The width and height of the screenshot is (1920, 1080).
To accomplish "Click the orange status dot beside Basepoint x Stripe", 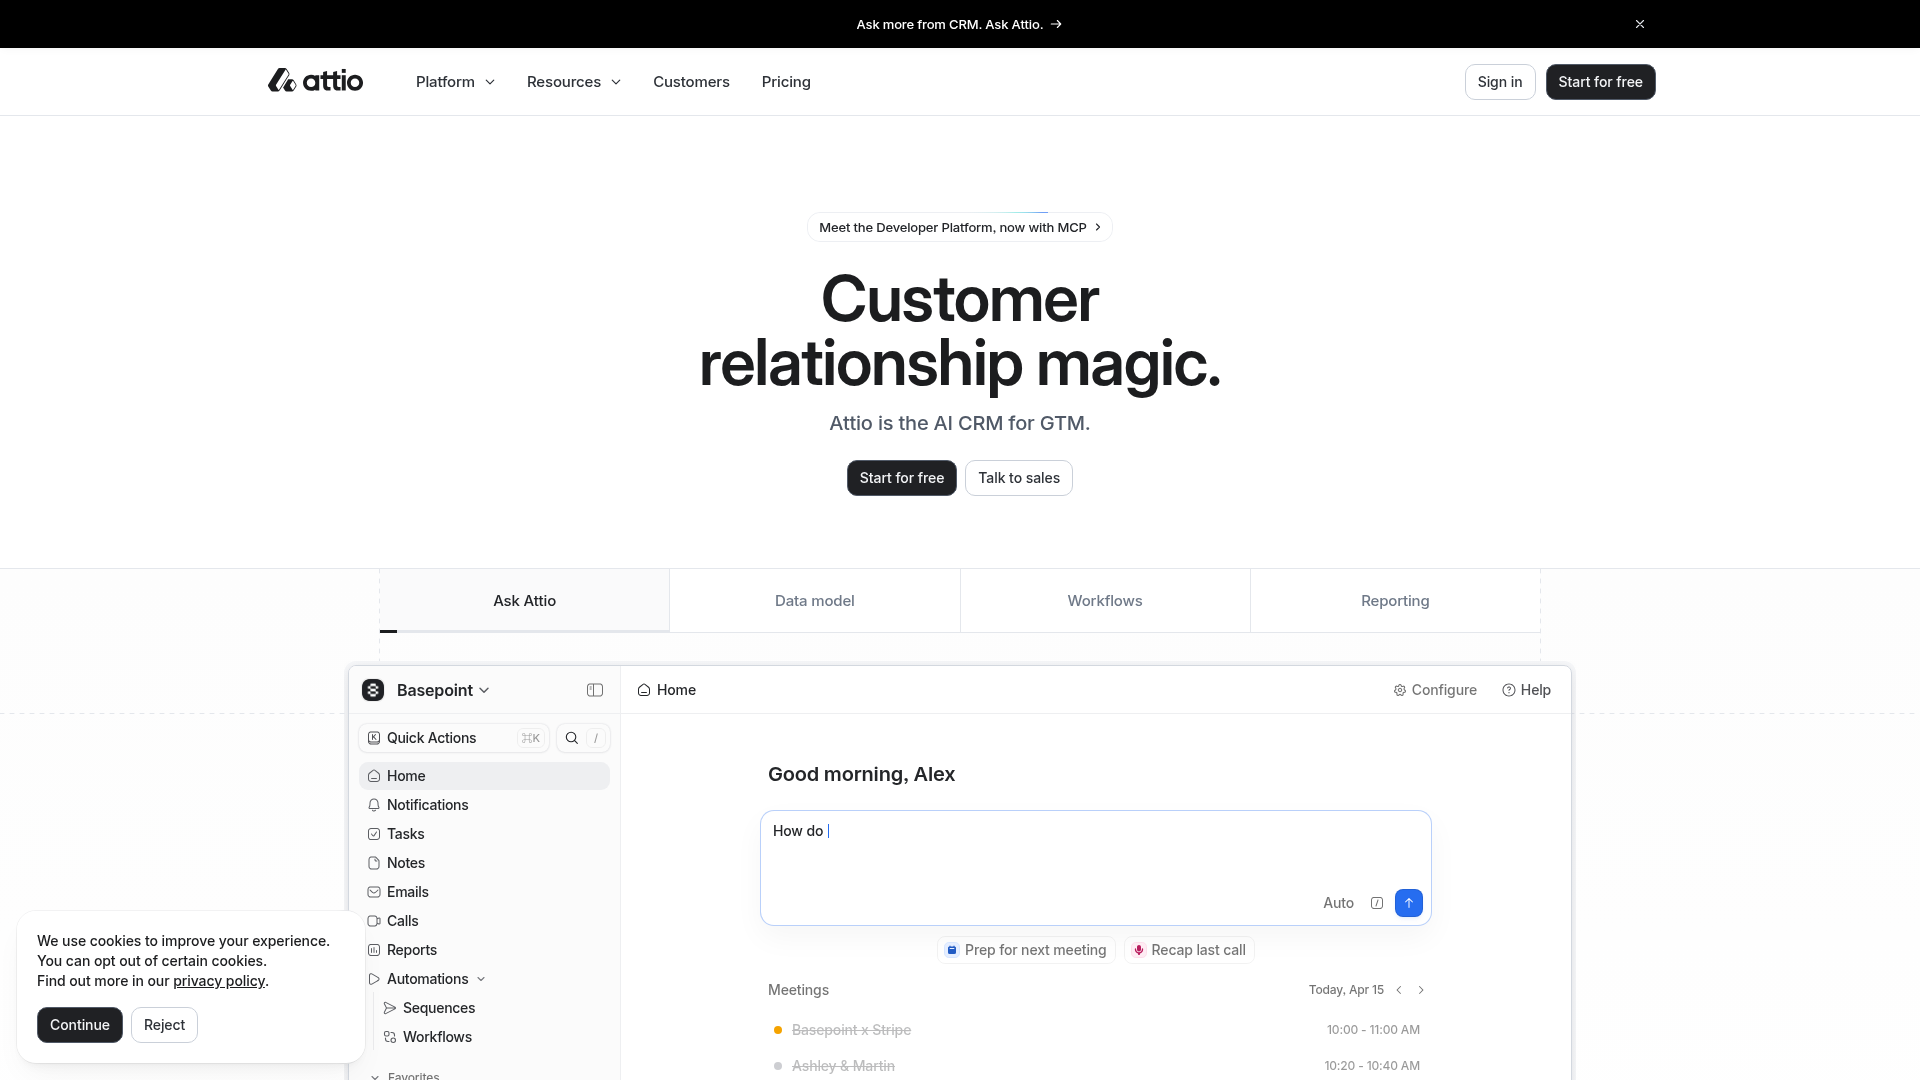I will tap(779, 1029).
